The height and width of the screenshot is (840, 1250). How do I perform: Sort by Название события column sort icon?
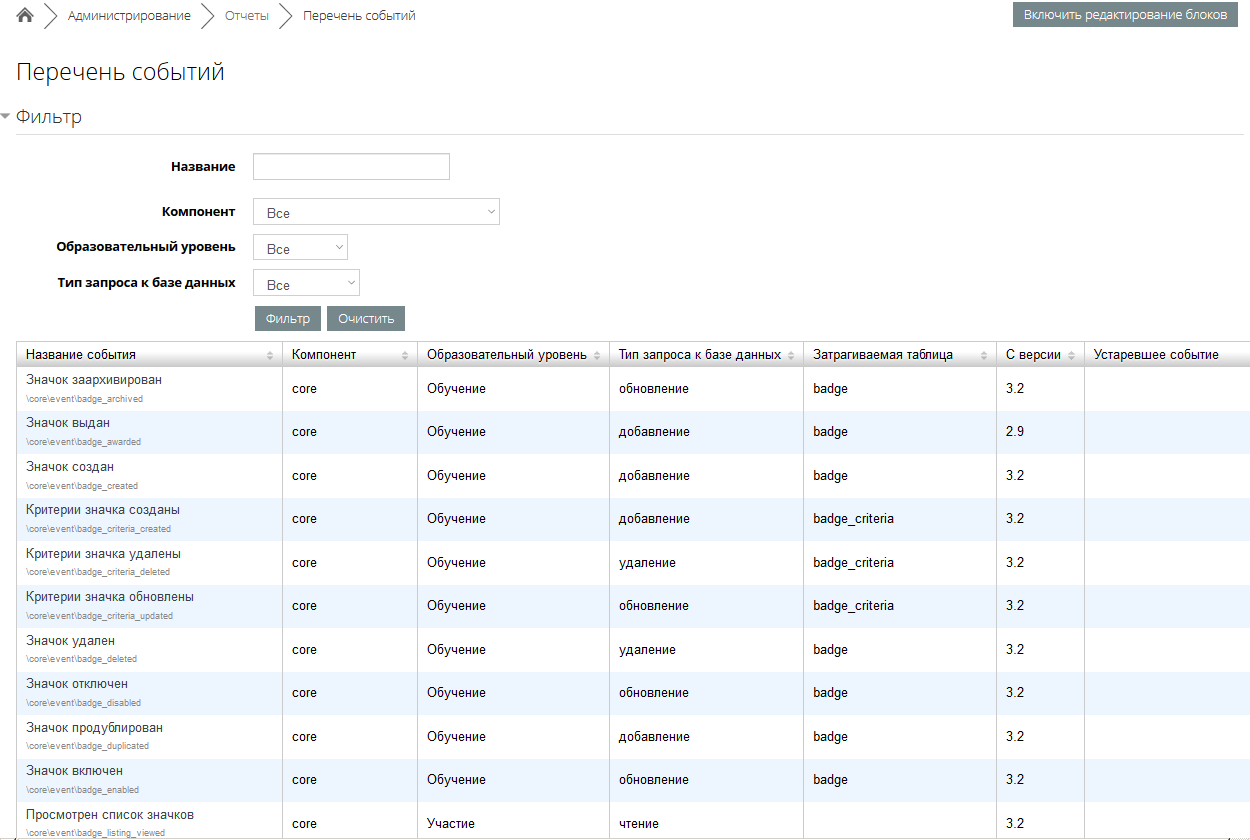[x=270, y=356]
